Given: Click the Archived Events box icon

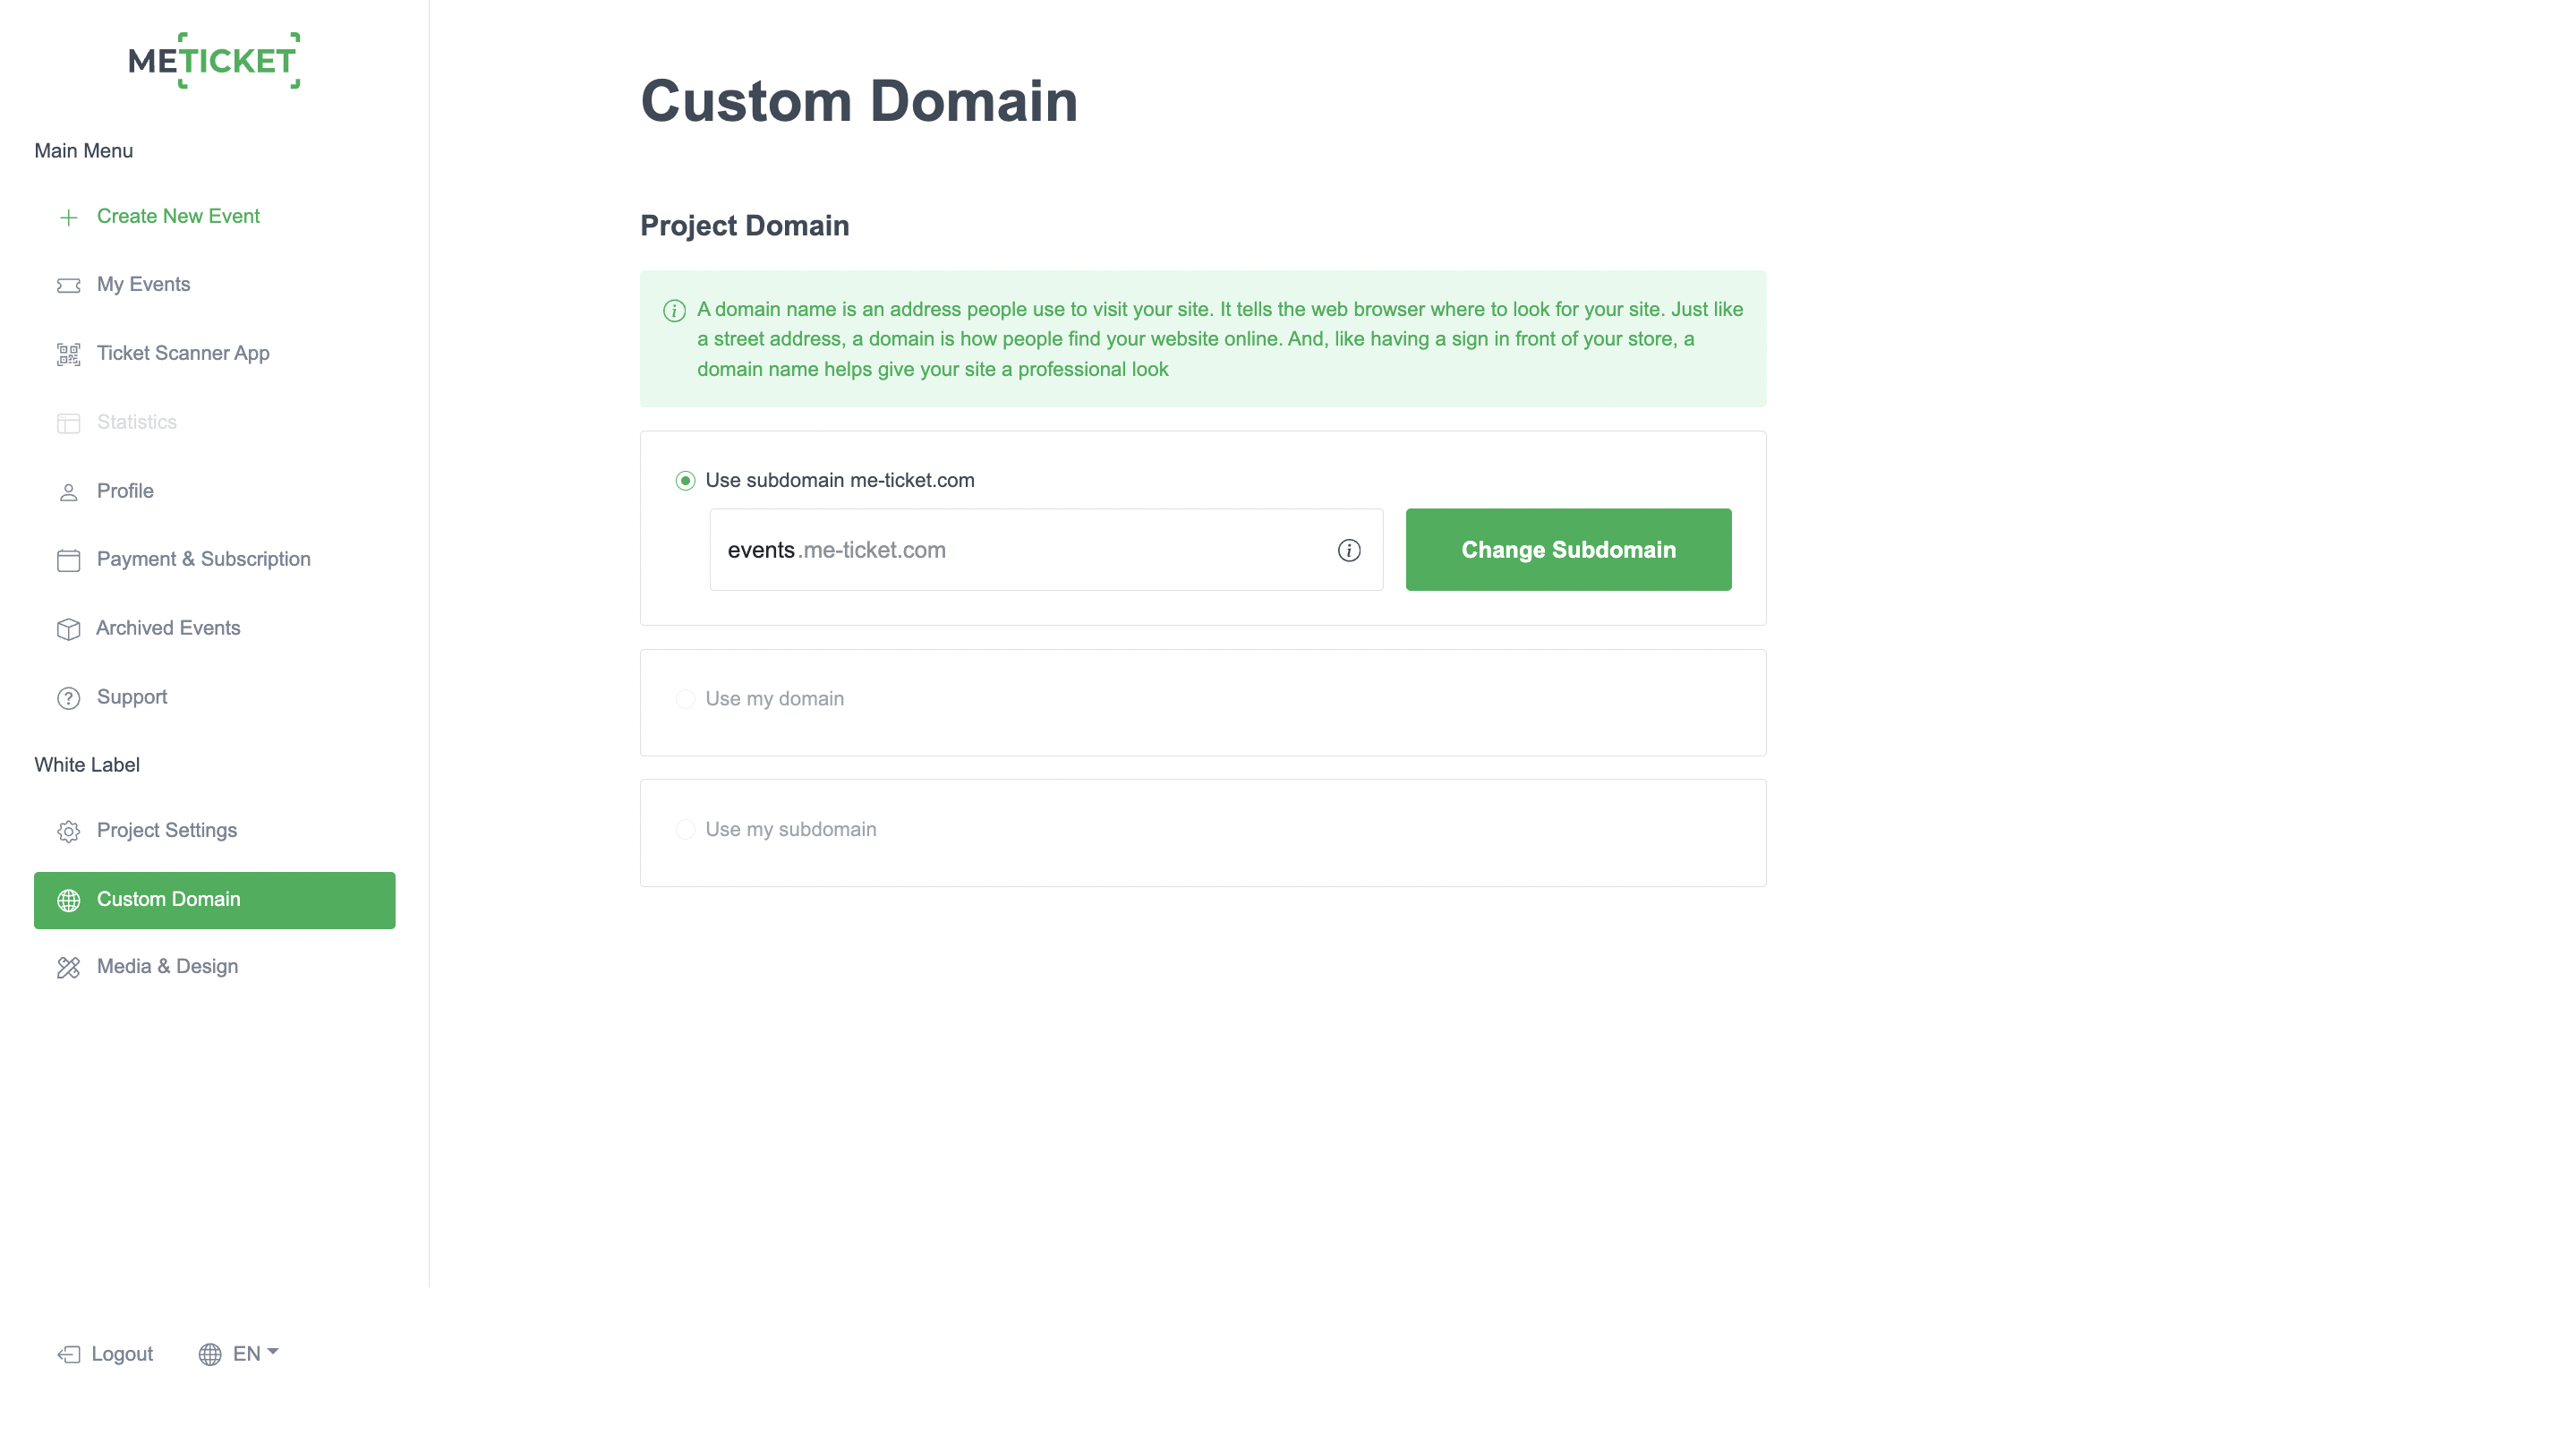Looking at the screenshot, I should coord(68,629).
